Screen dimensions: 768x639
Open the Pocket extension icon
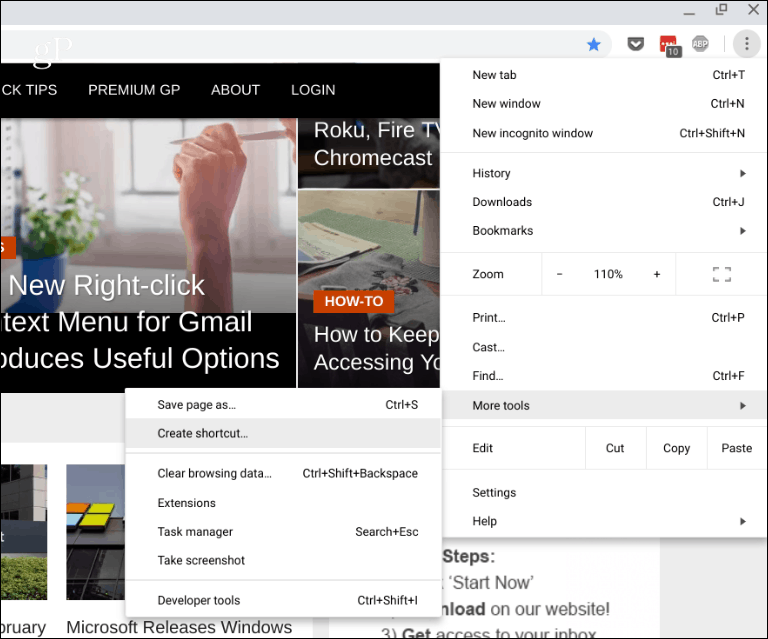635,45
